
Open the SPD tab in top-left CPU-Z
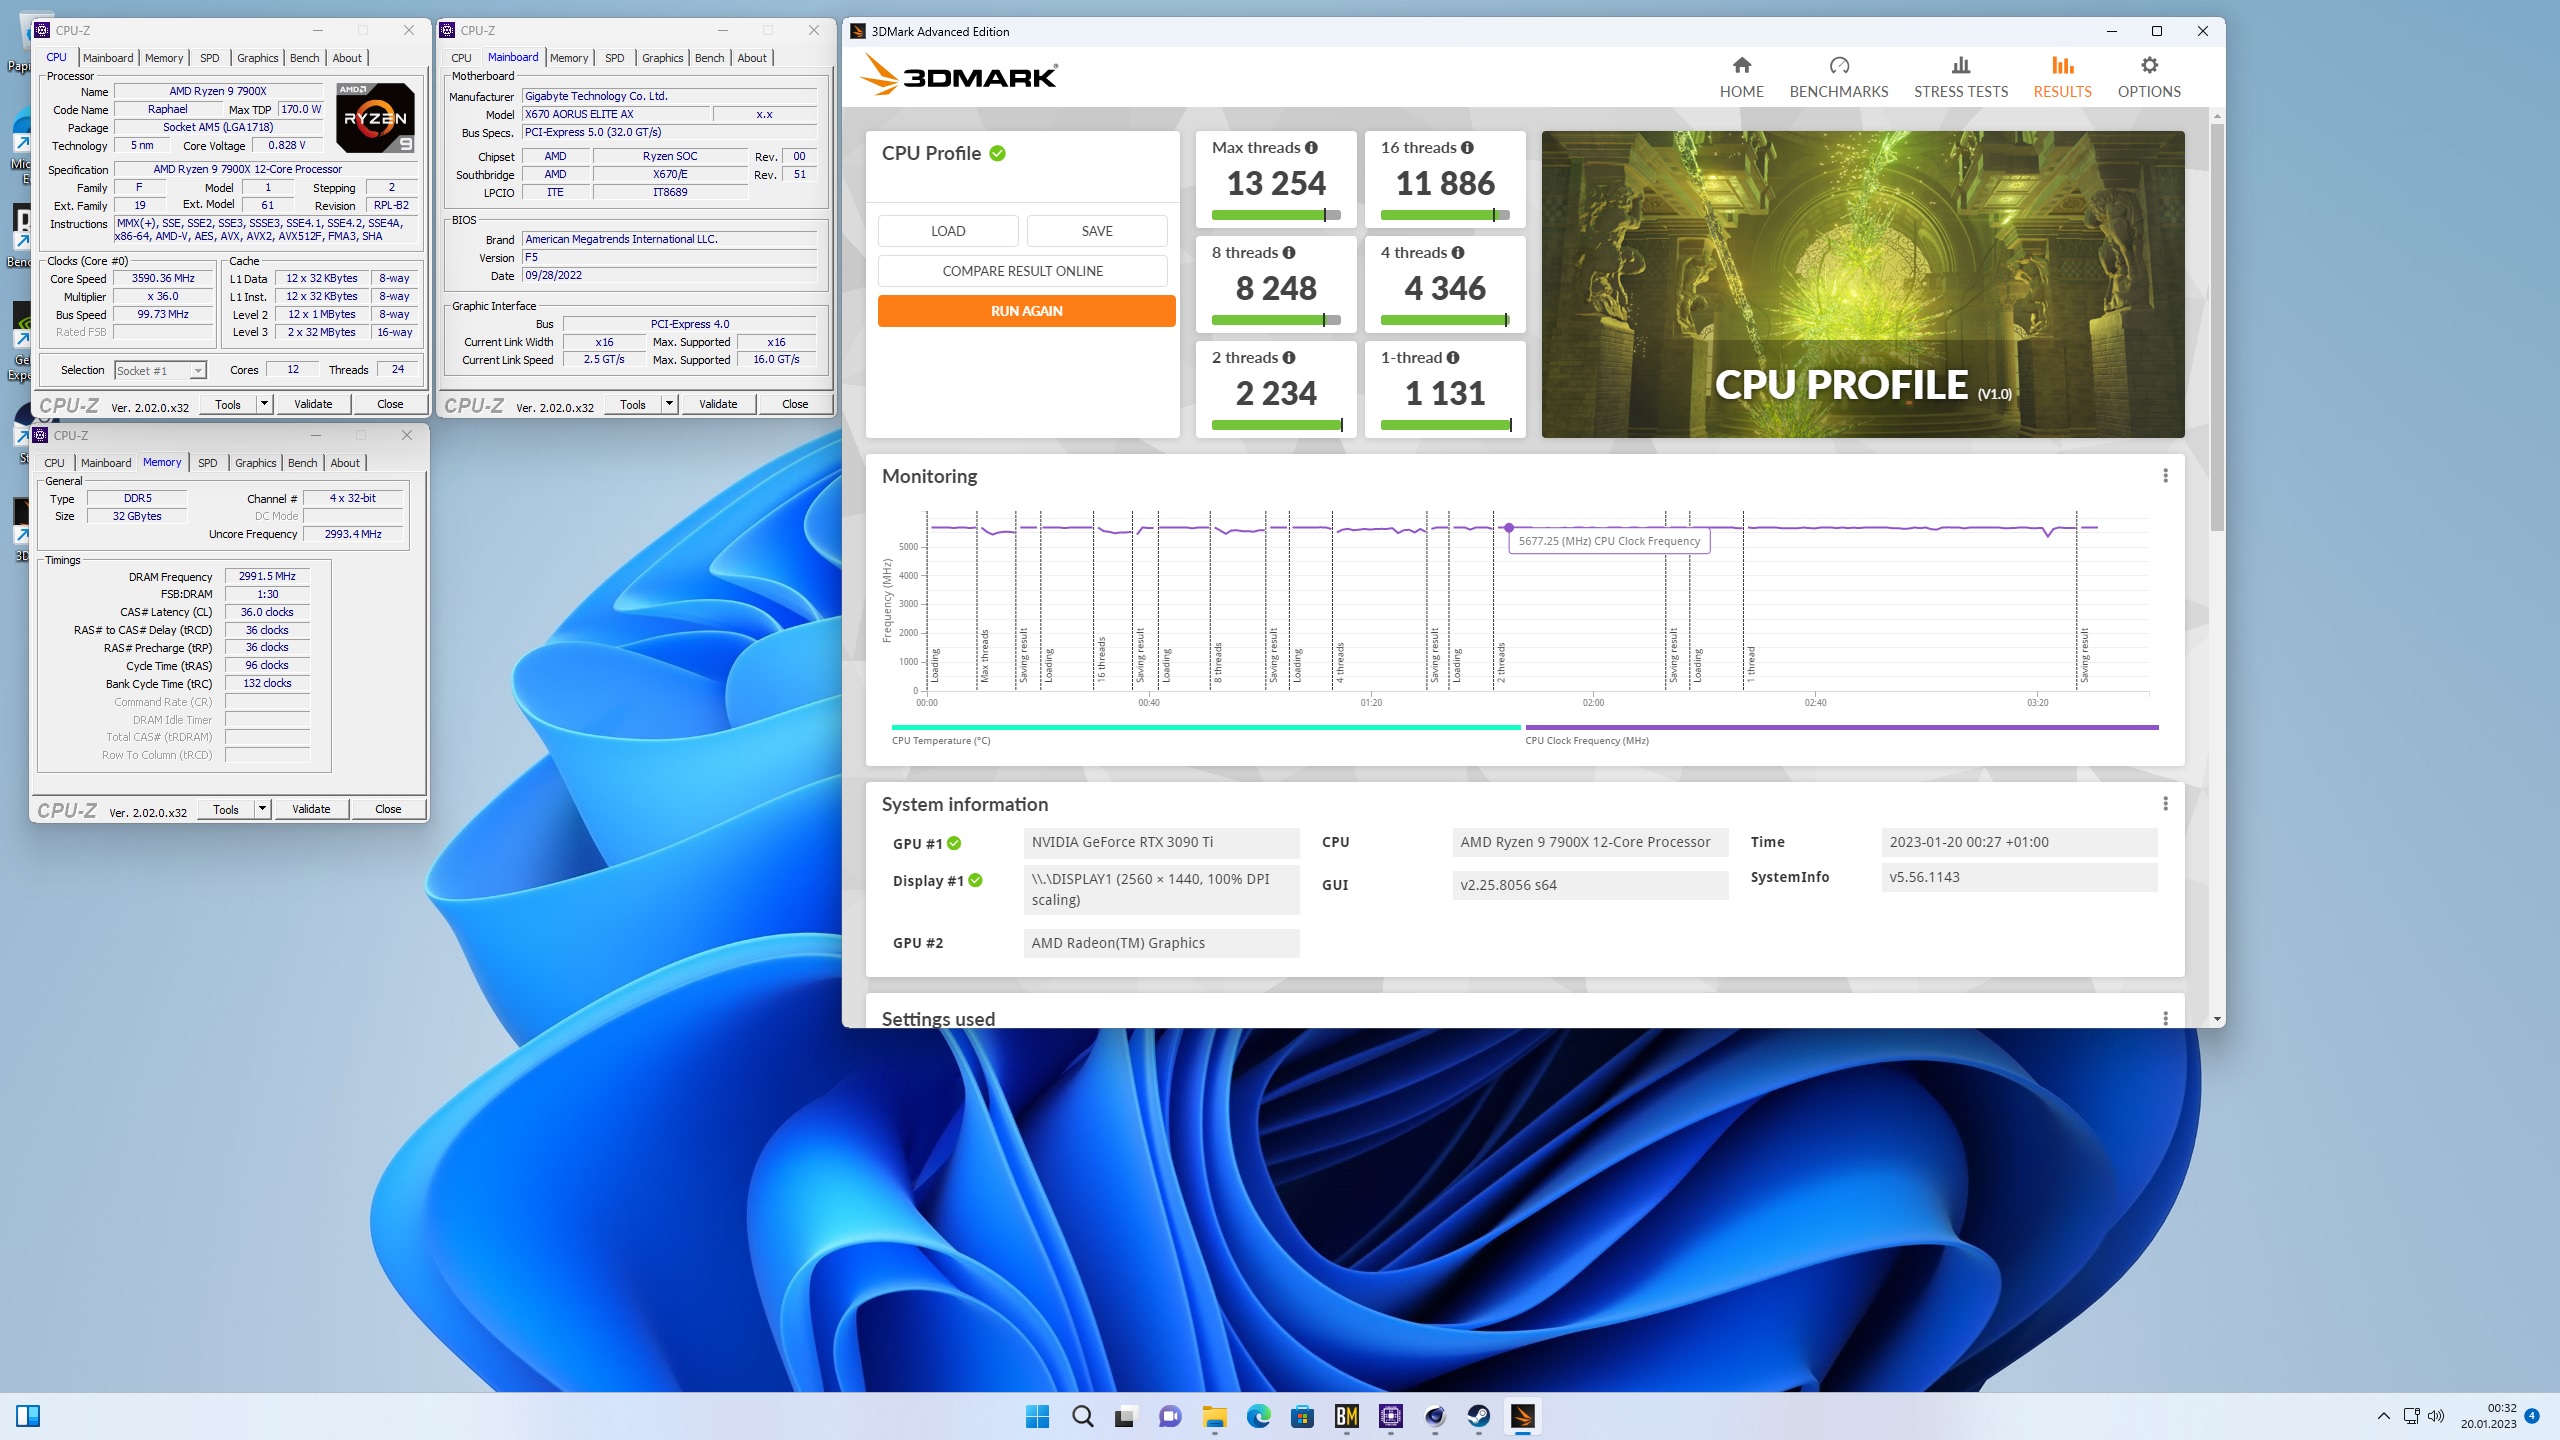(x=209, y=58)
